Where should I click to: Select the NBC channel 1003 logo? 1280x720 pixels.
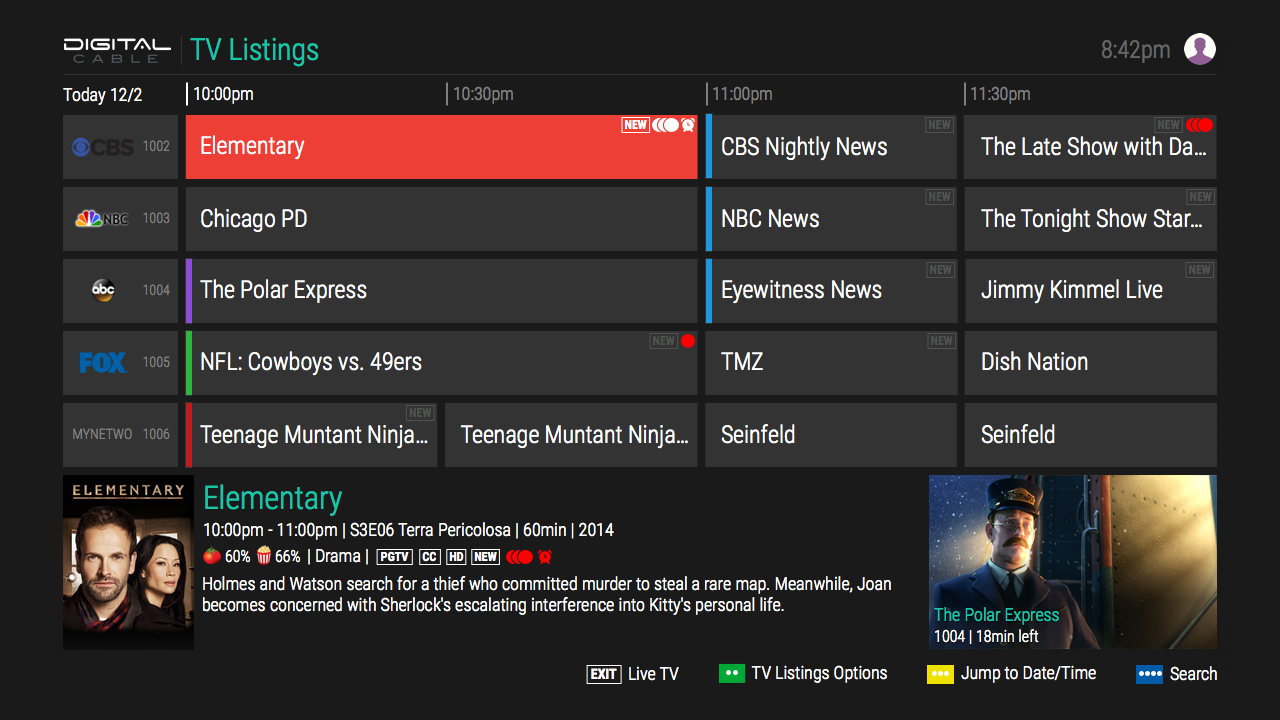pos(102,219)
